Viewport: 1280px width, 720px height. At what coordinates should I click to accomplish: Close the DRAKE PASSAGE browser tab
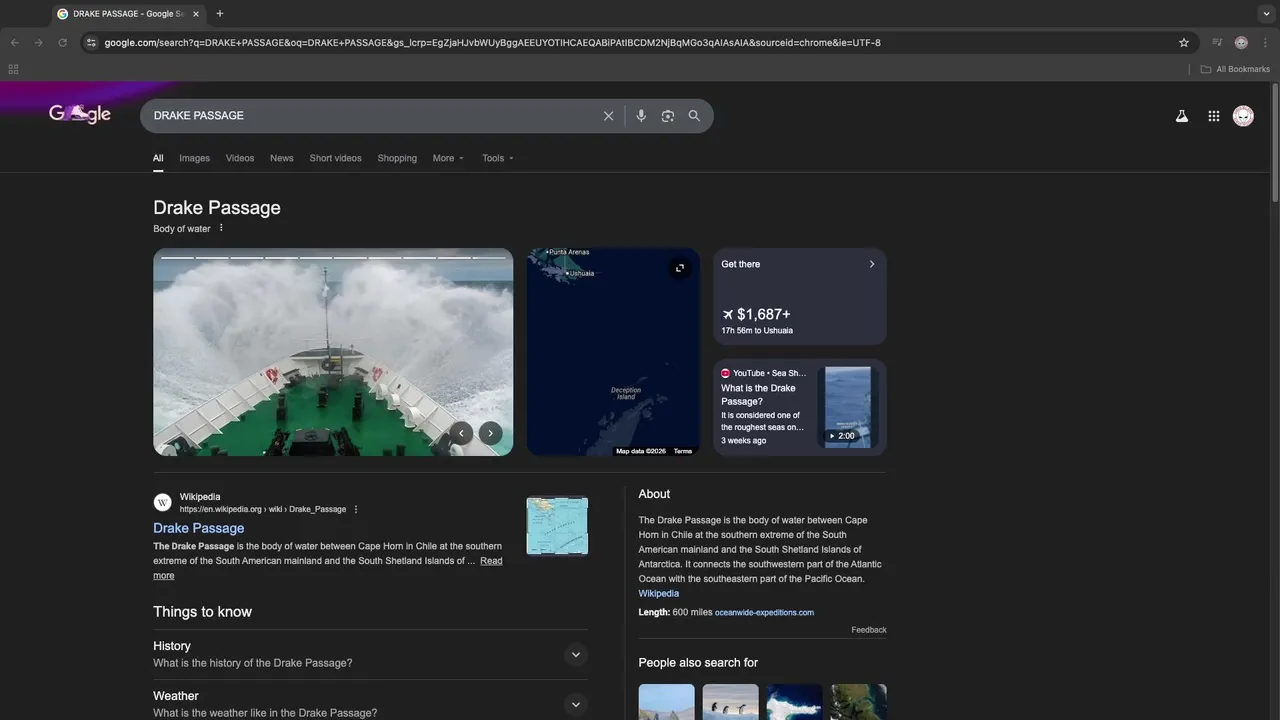click(196, 14)
